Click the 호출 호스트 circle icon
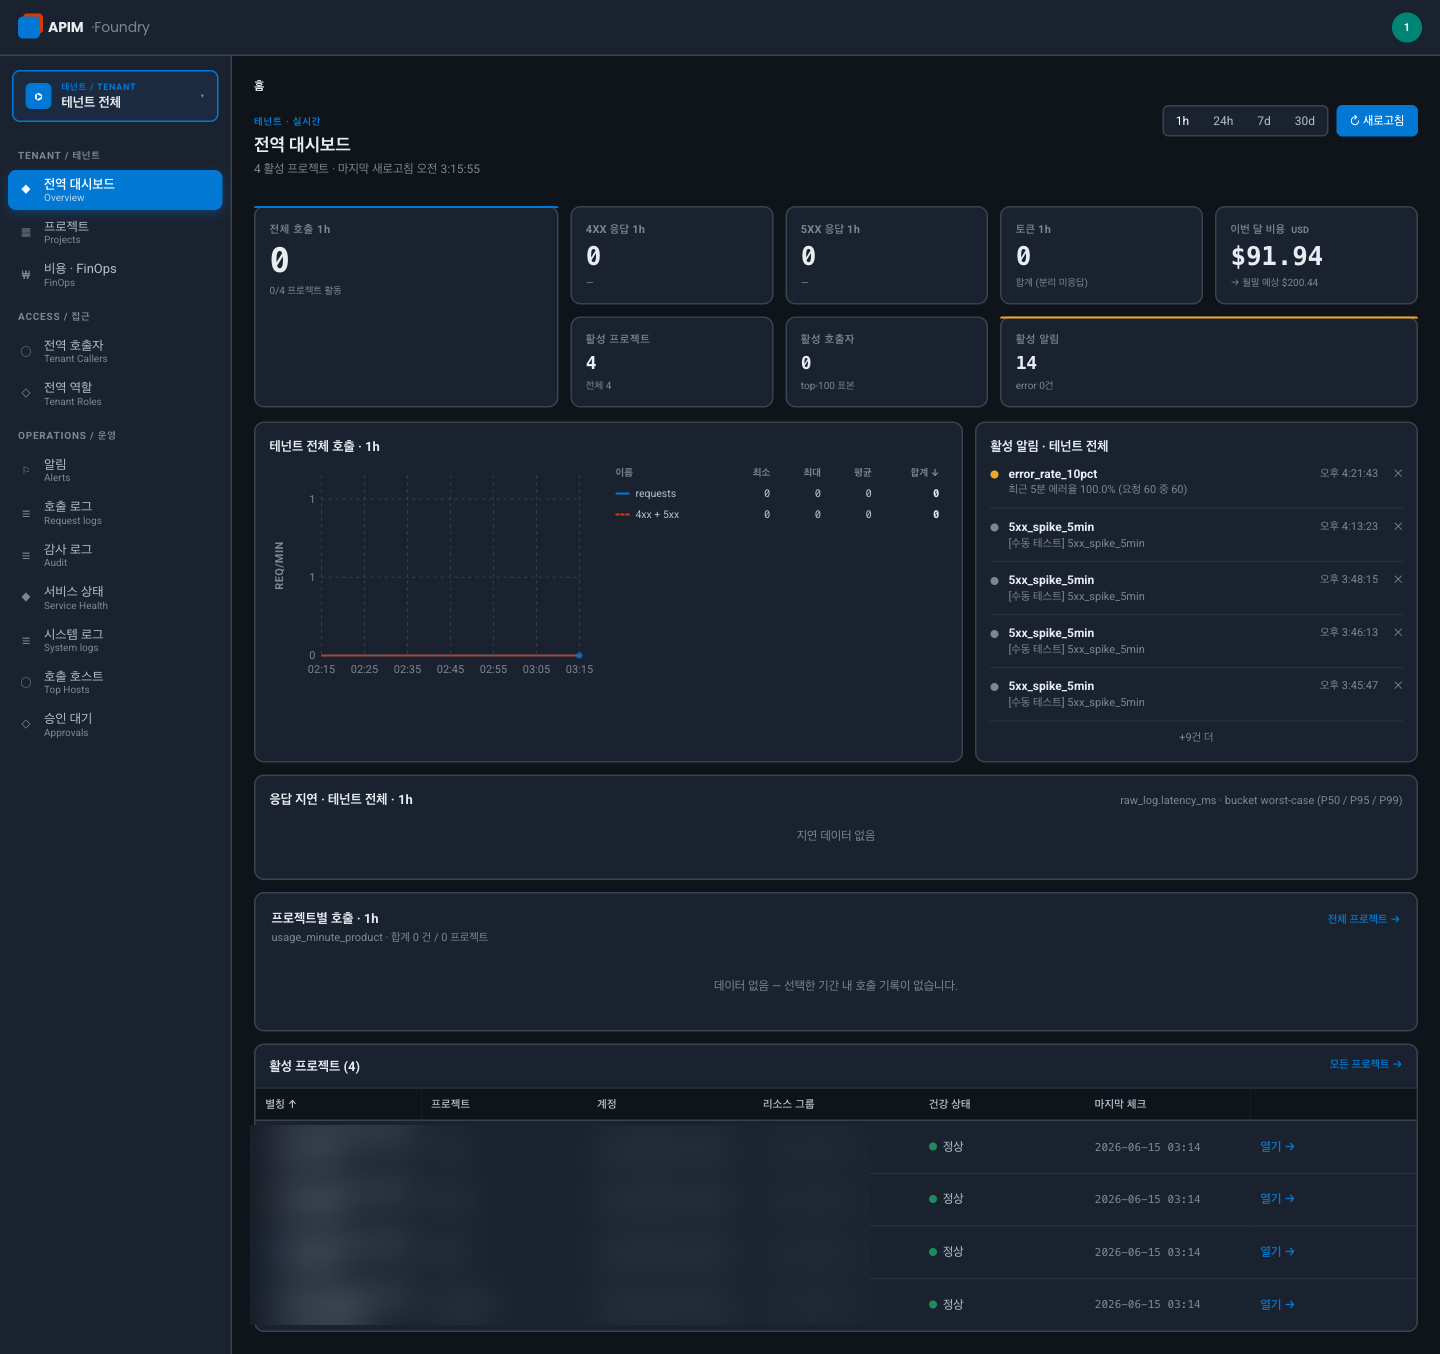Image resolution: width=1440 pixels, height=1354 pixels. point(26,683)
